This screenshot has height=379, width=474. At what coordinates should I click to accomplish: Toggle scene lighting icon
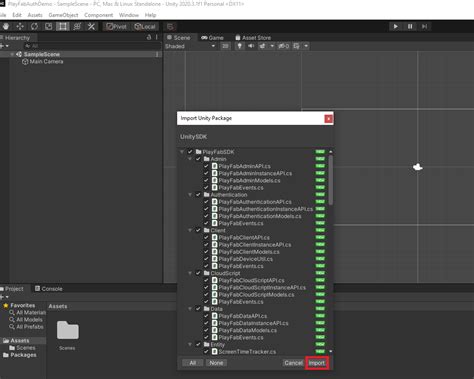pyautogui.click(x=240, y=46)
